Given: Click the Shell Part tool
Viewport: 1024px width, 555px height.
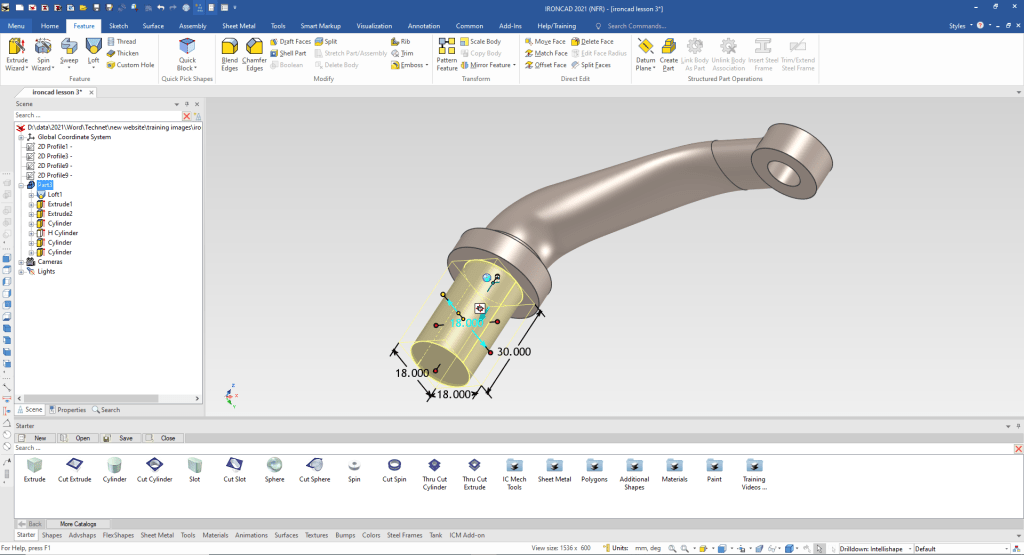Looking at the screenshot, I should (294, 53).
